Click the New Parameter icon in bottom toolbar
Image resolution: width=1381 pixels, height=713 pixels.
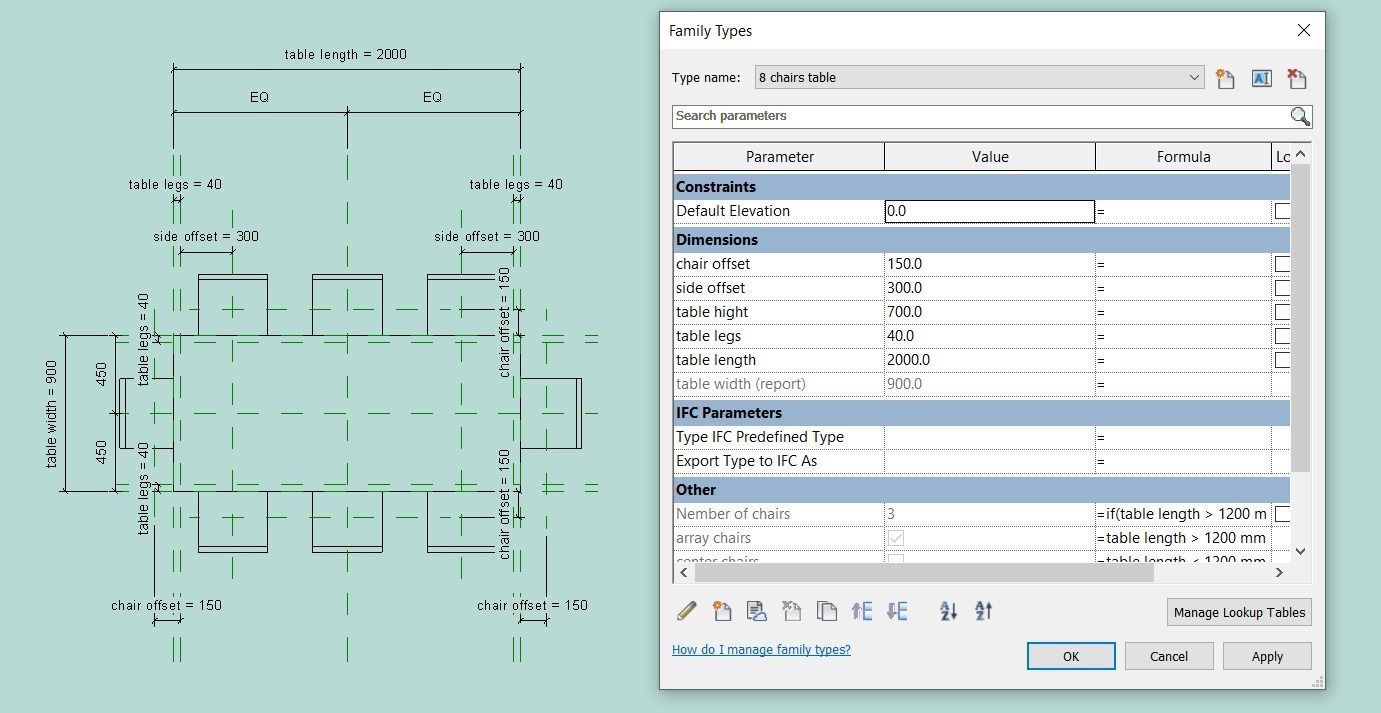tap(722, 611)
